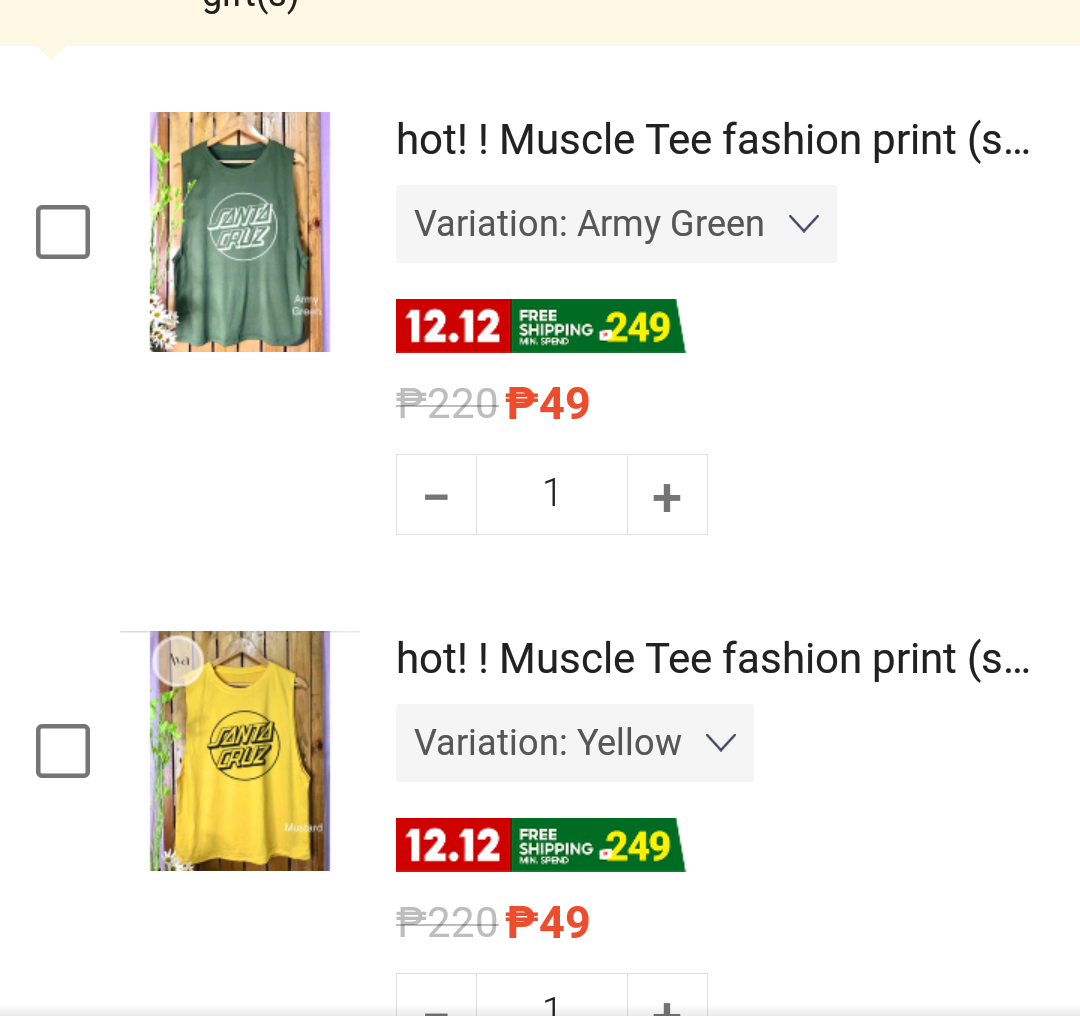Tap the 12.12 badge on Yellow item
Viewport: 1080px width, 1027px height.
pos(453,845)
